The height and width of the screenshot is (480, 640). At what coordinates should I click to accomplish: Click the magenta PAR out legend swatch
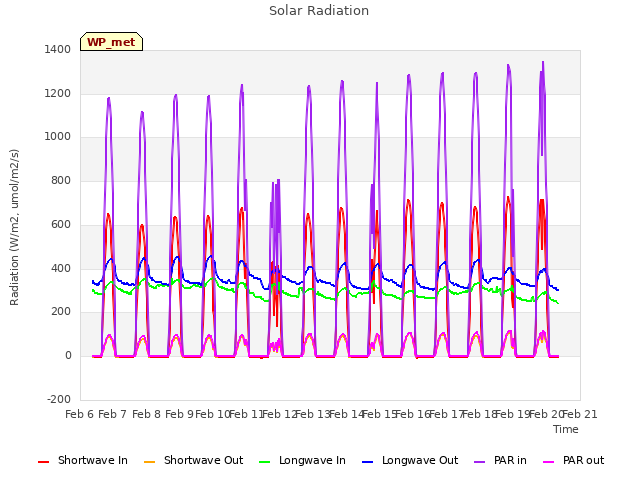click(x=549, y=462)
